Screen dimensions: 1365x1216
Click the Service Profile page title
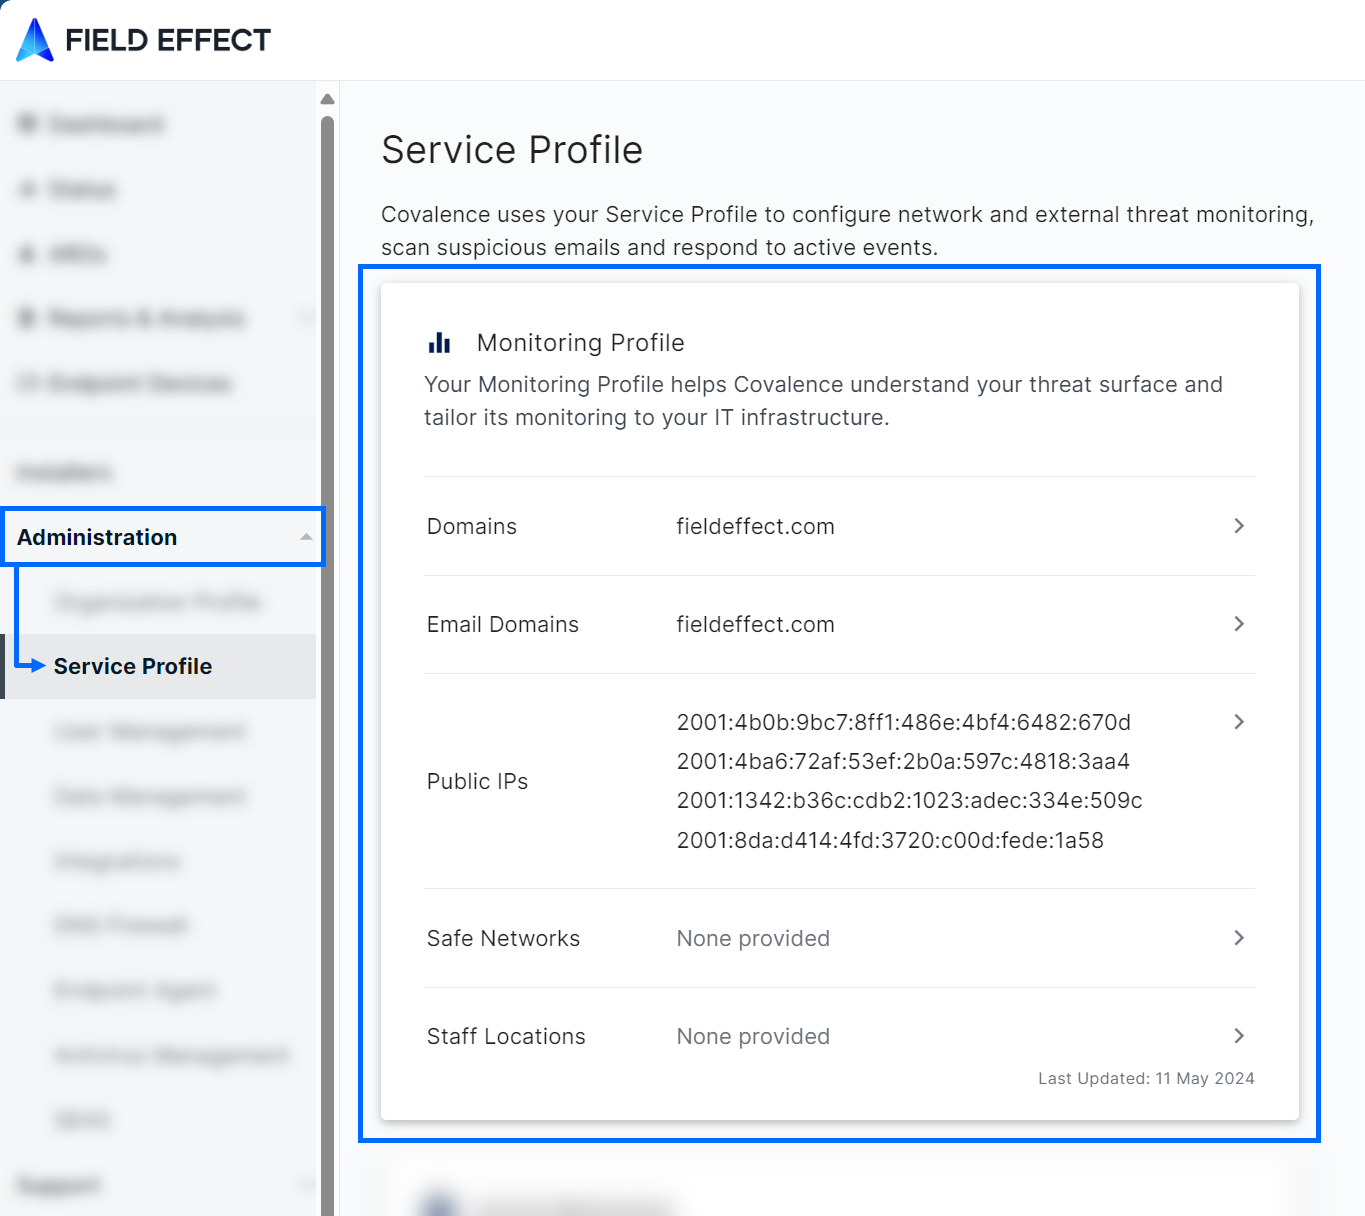512,150
